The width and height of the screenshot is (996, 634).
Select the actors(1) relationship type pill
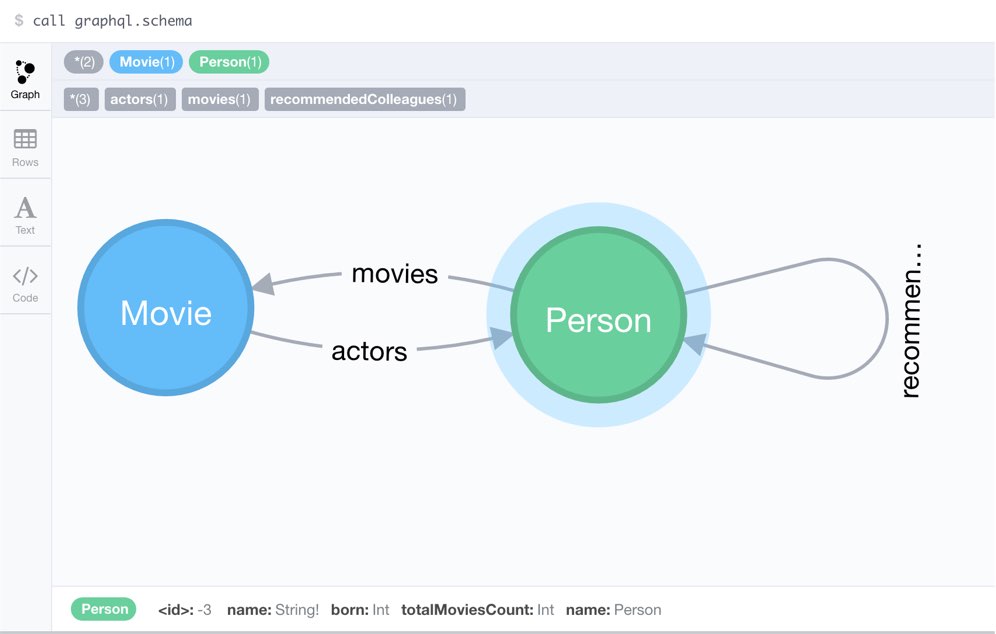[x=140, y=99]
